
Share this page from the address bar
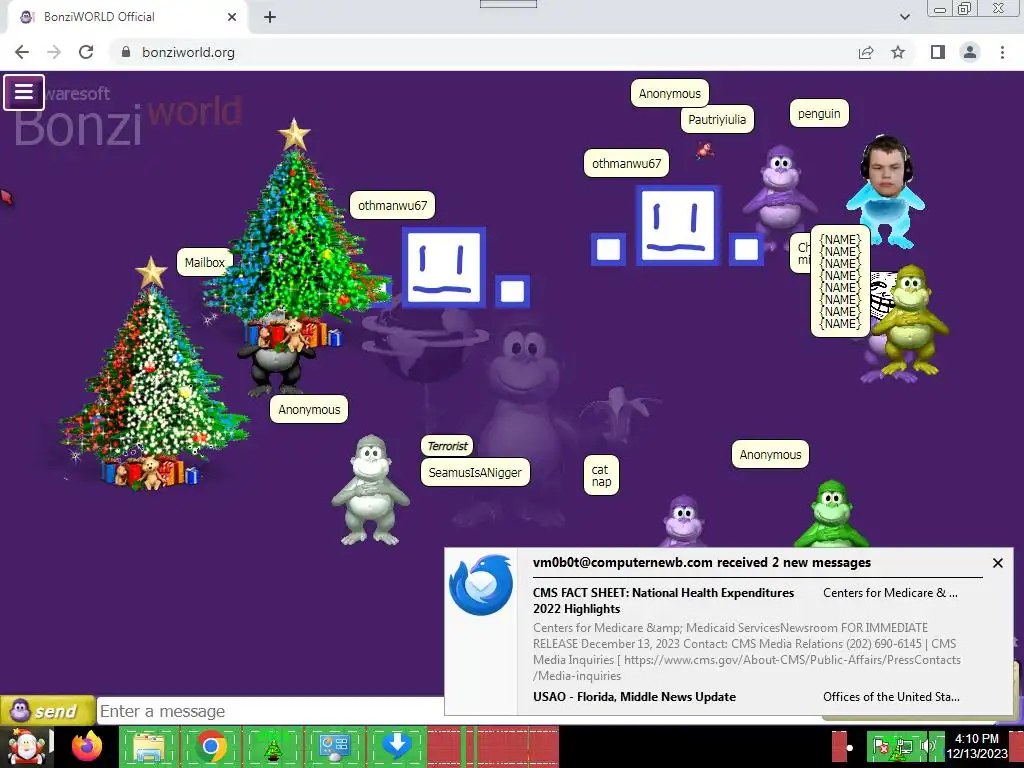coord(866,52)
